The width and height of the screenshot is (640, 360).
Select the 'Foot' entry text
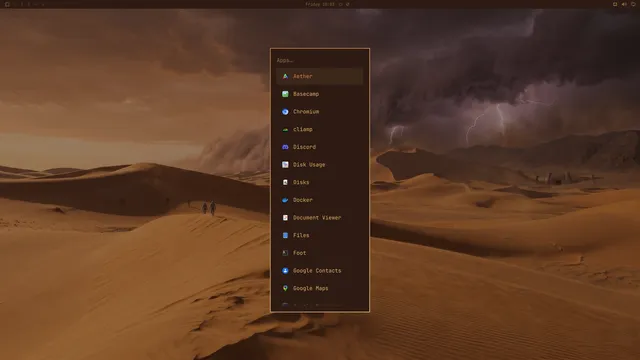click(x=300, y=253)
